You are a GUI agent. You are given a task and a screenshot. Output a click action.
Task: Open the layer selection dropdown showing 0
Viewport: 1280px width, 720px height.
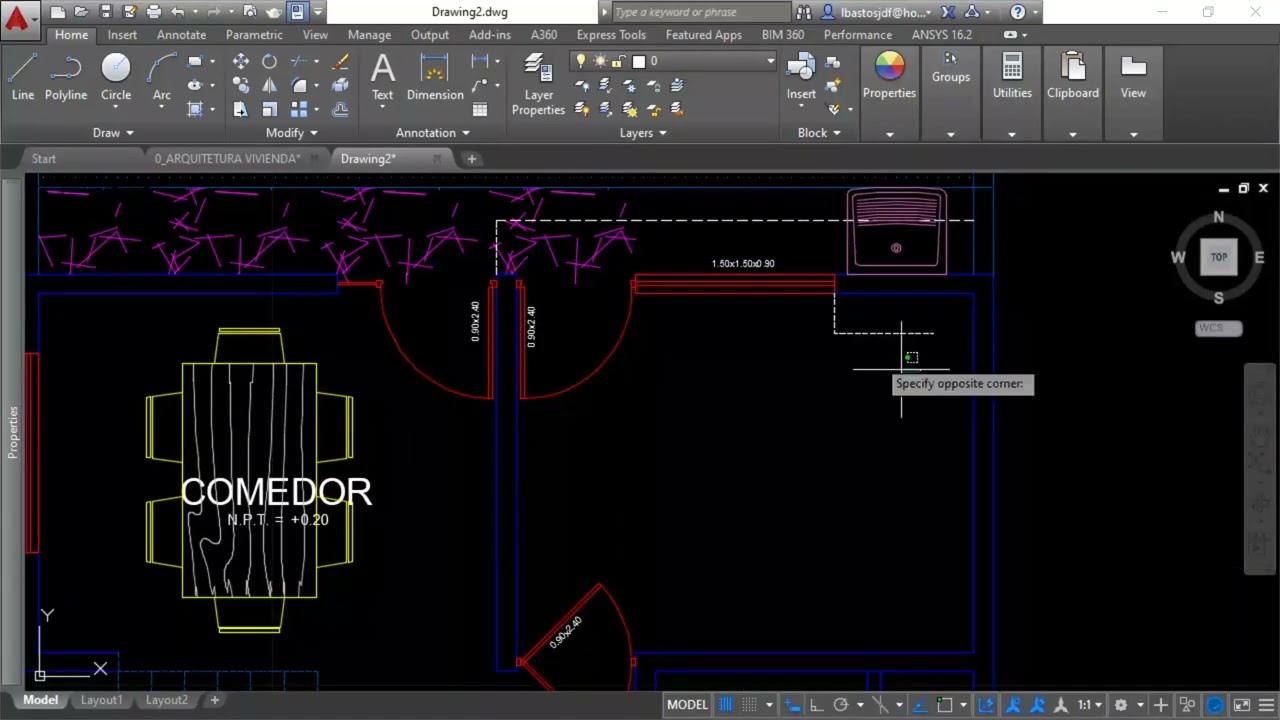[x=674, y=61]
